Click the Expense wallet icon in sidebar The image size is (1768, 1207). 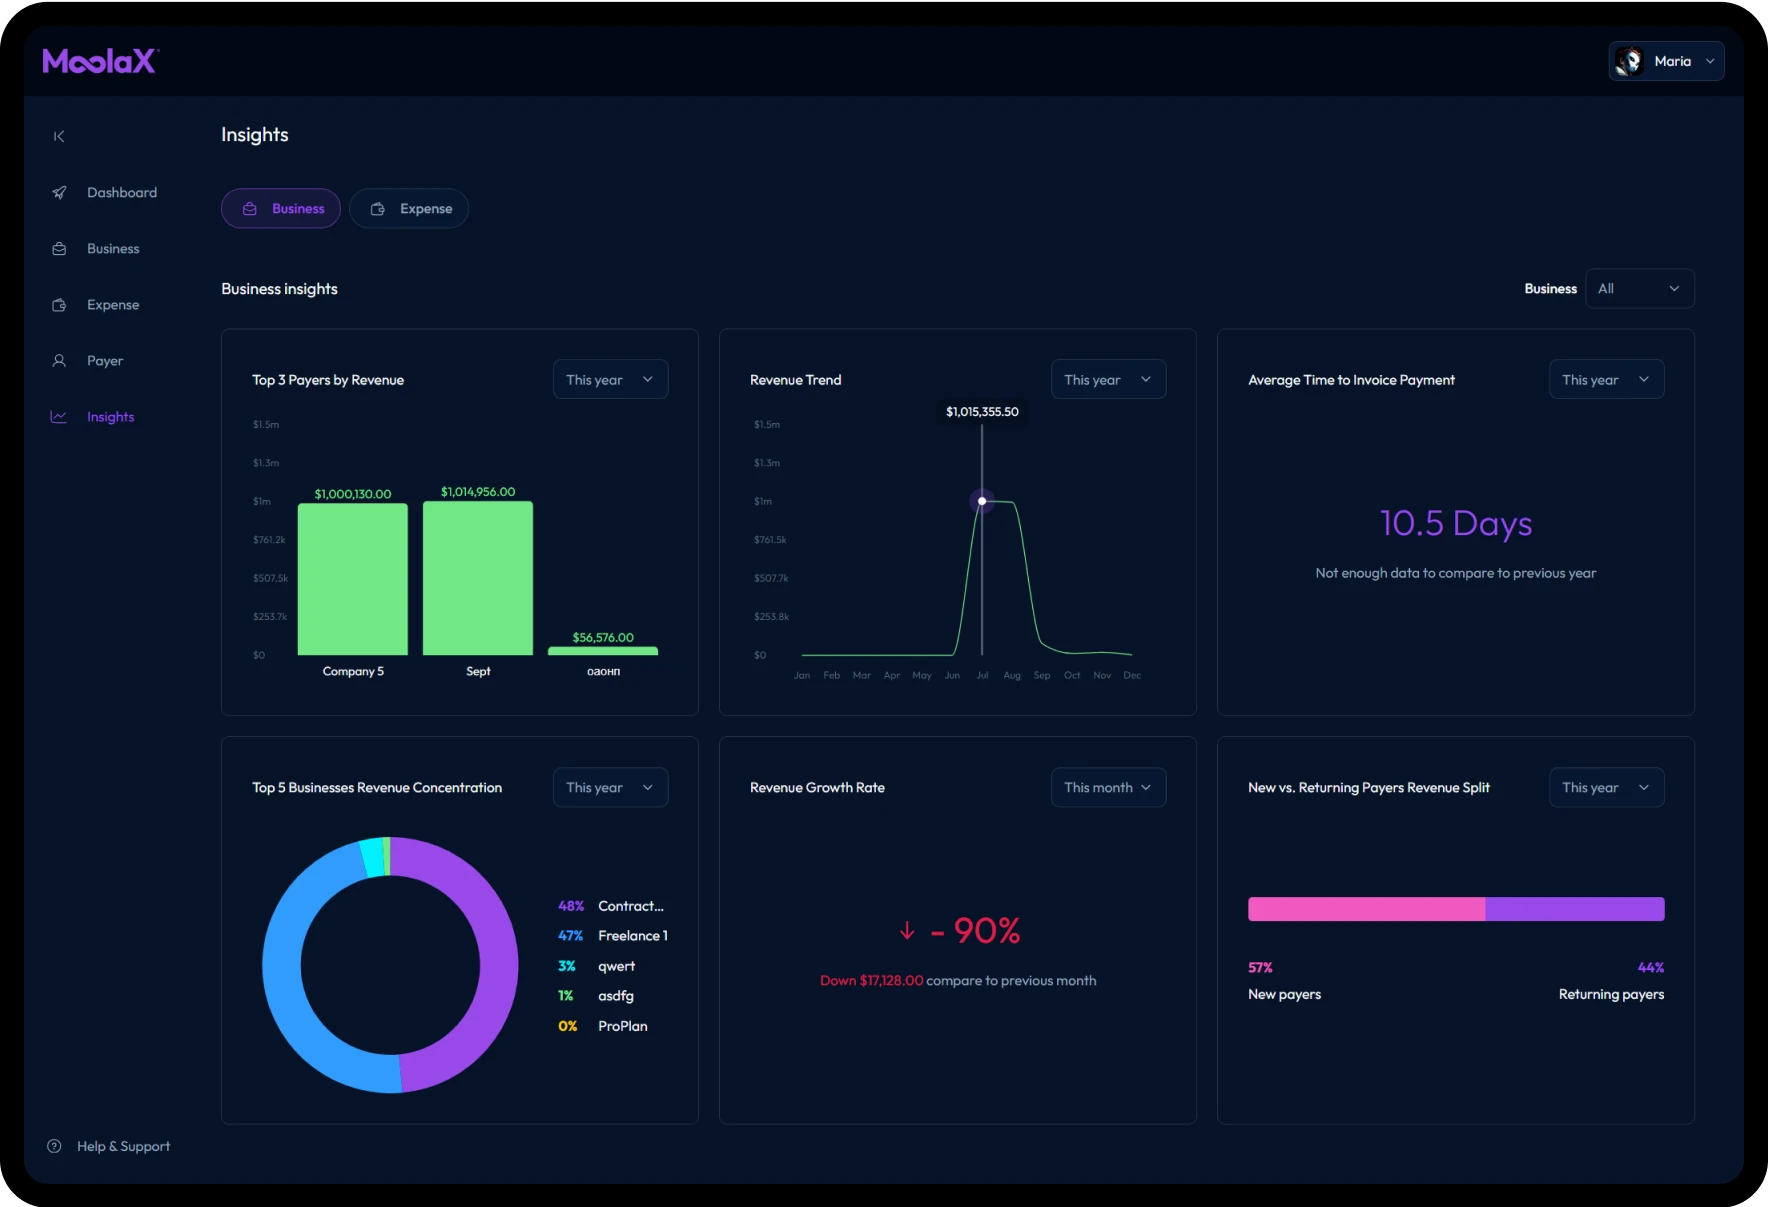tap(59, 305)
